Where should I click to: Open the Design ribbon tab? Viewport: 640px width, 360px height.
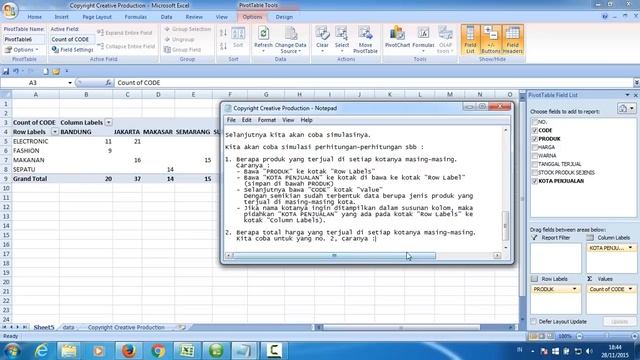(x=284, y=17)
